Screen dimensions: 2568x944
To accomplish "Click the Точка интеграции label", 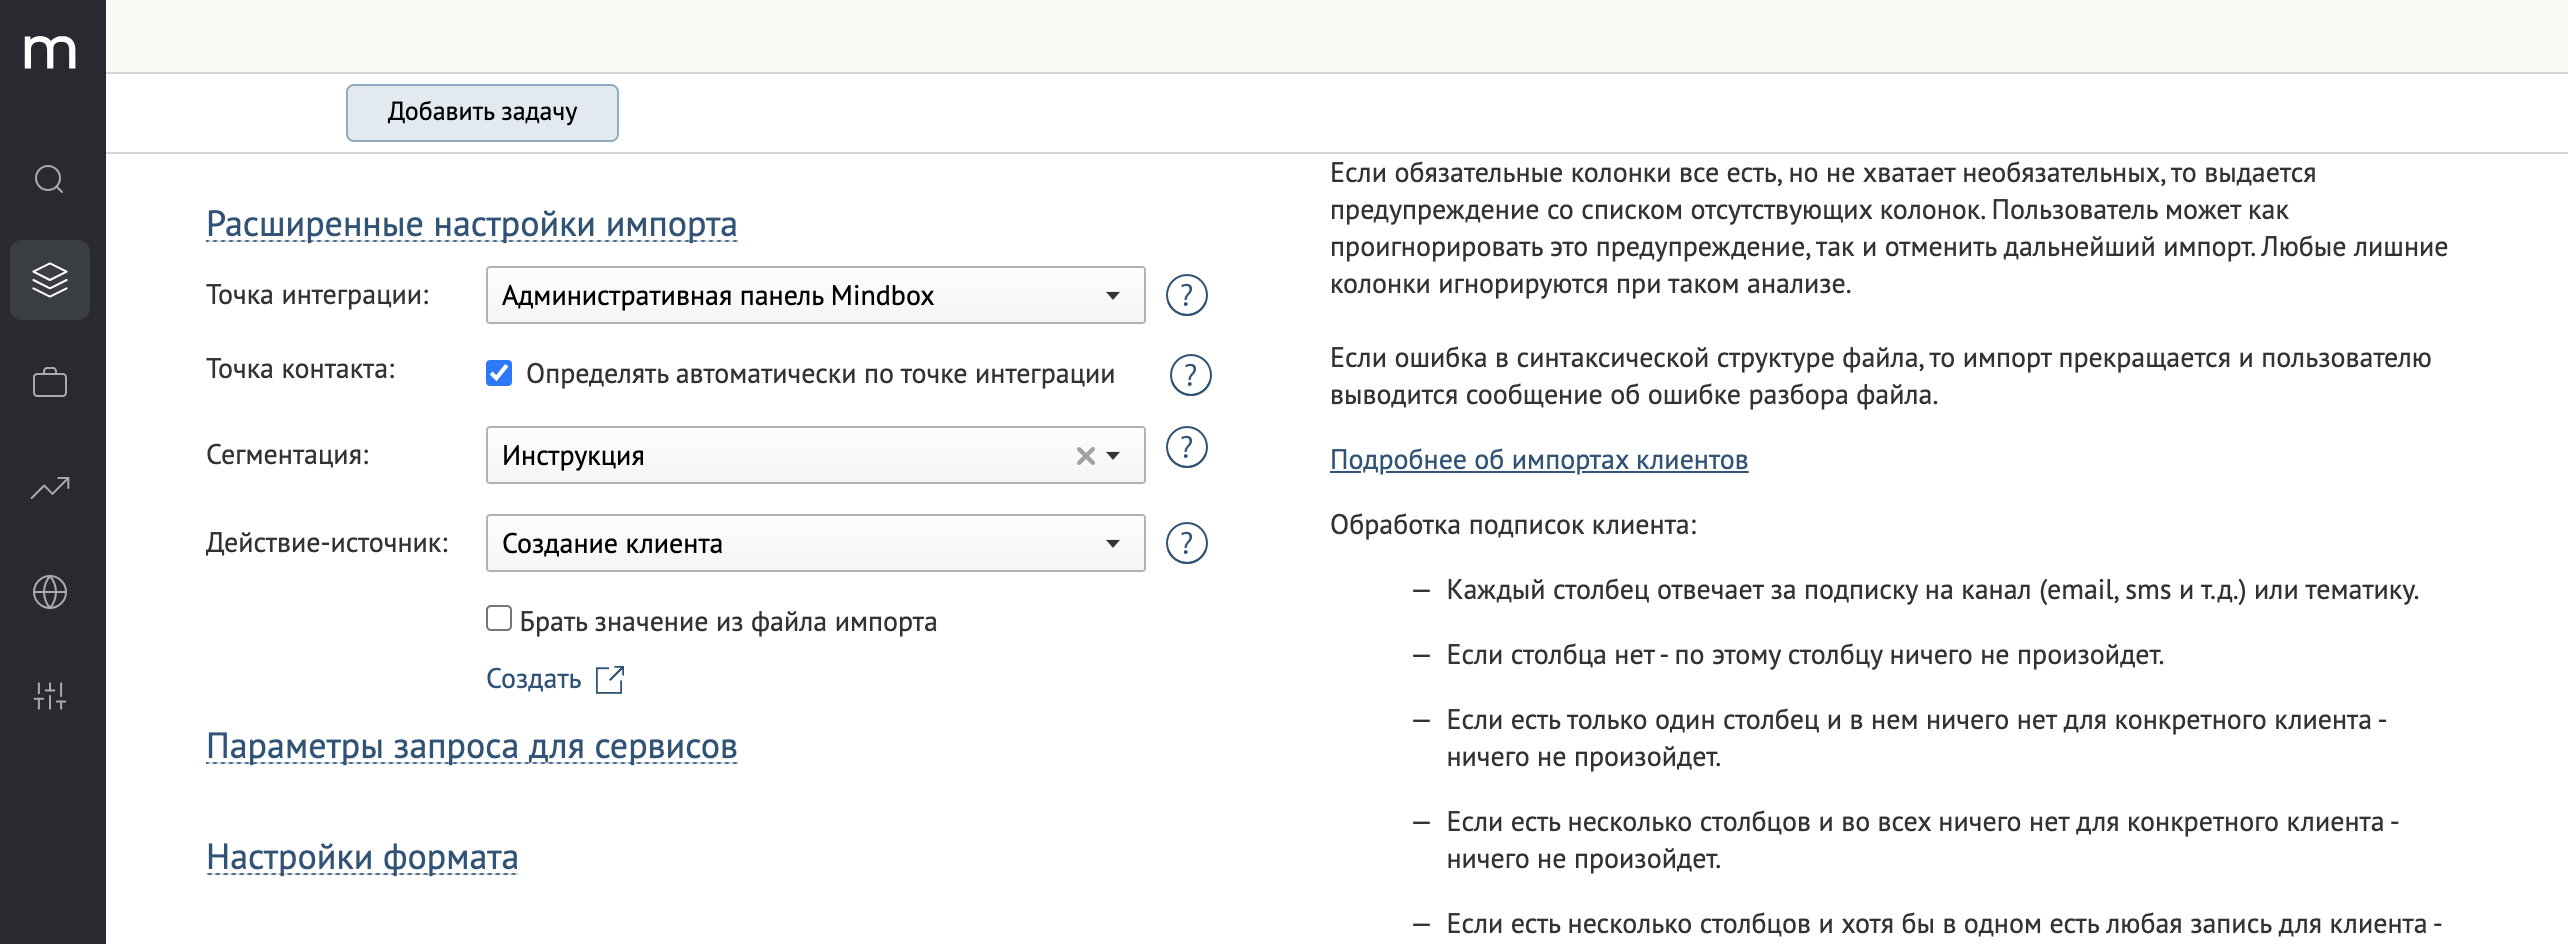I will (x=318, y=295).
